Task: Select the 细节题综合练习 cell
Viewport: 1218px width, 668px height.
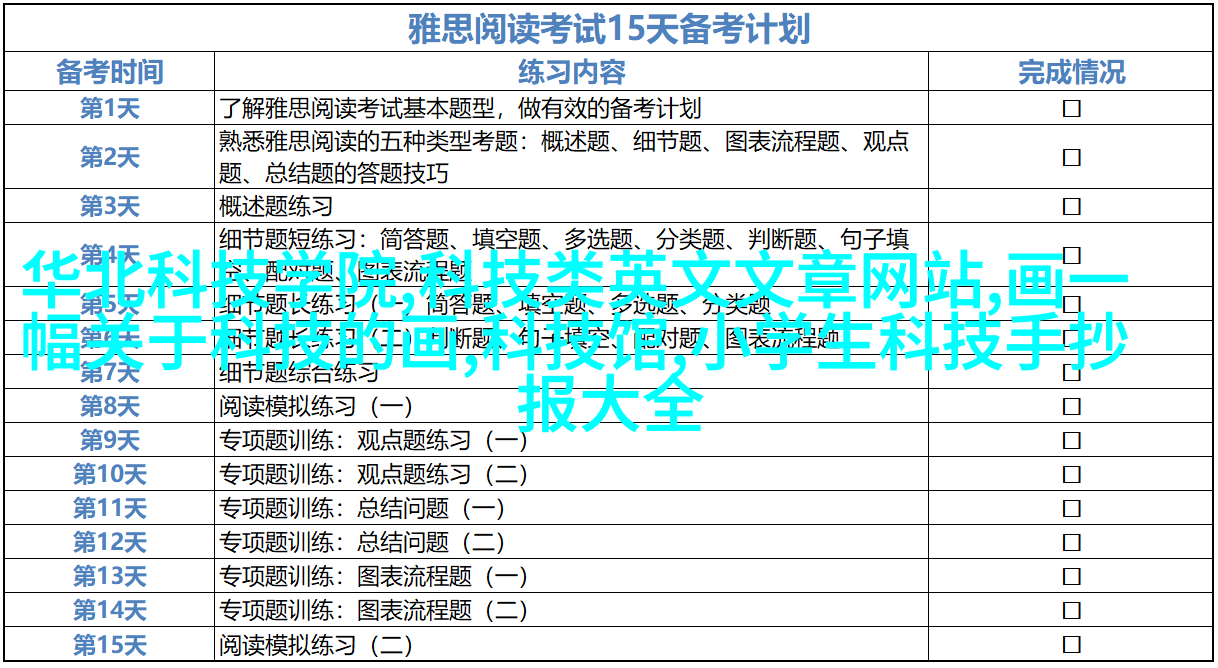Action: (x=571, y=373)
